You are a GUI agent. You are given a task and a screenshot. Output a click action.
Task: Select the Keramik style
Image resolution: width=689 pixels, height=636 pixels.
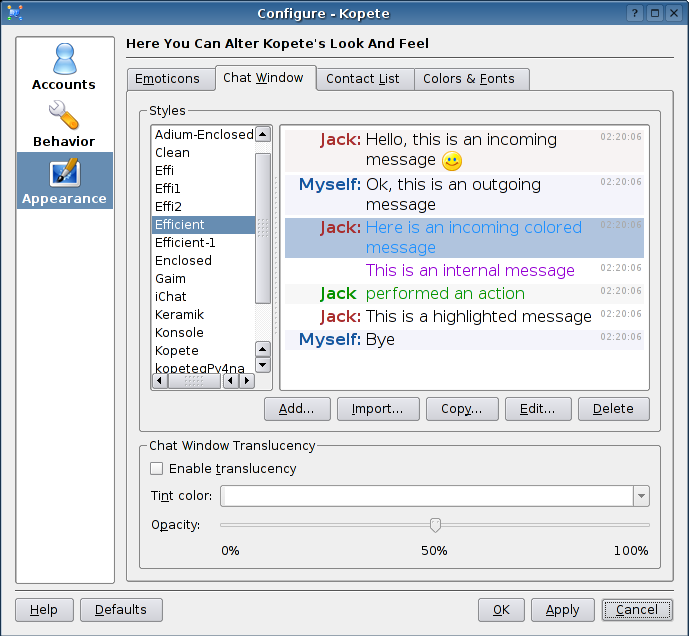pyautogui.click(x=203, y=315)
